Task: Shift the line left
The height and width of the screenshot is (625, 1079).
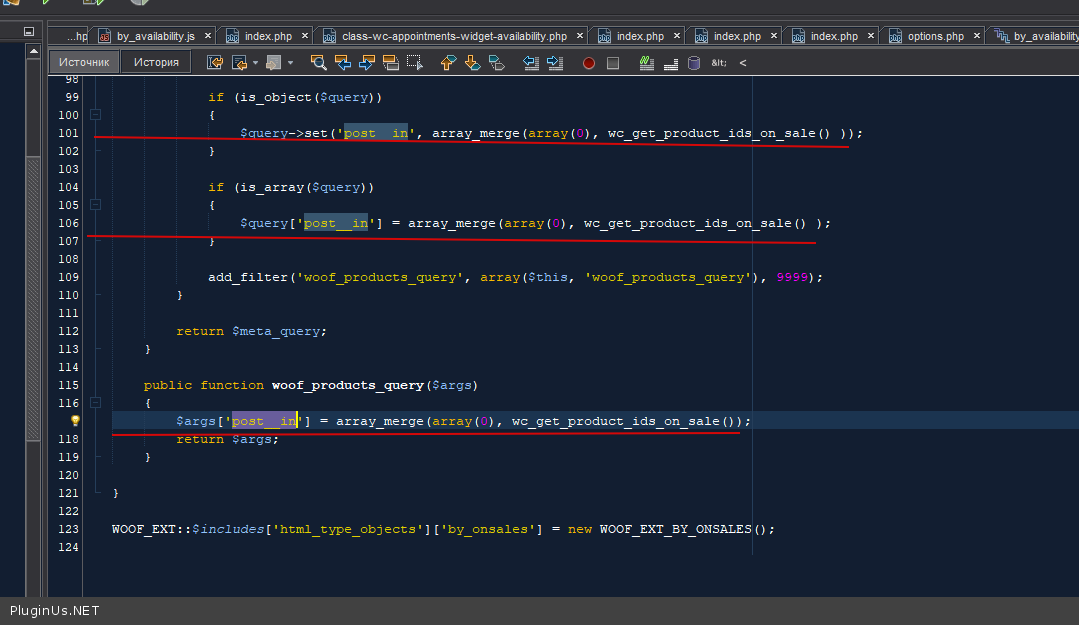Action: click(x=531, y=63)
